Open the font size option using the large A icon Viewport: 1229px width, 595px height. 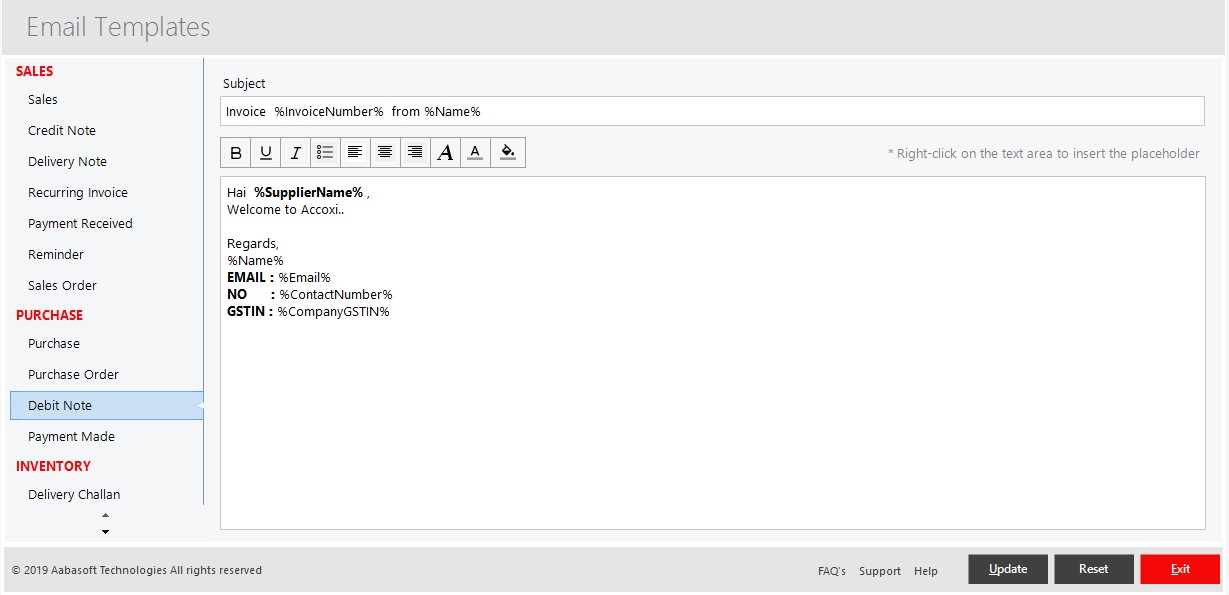(445, 152)
